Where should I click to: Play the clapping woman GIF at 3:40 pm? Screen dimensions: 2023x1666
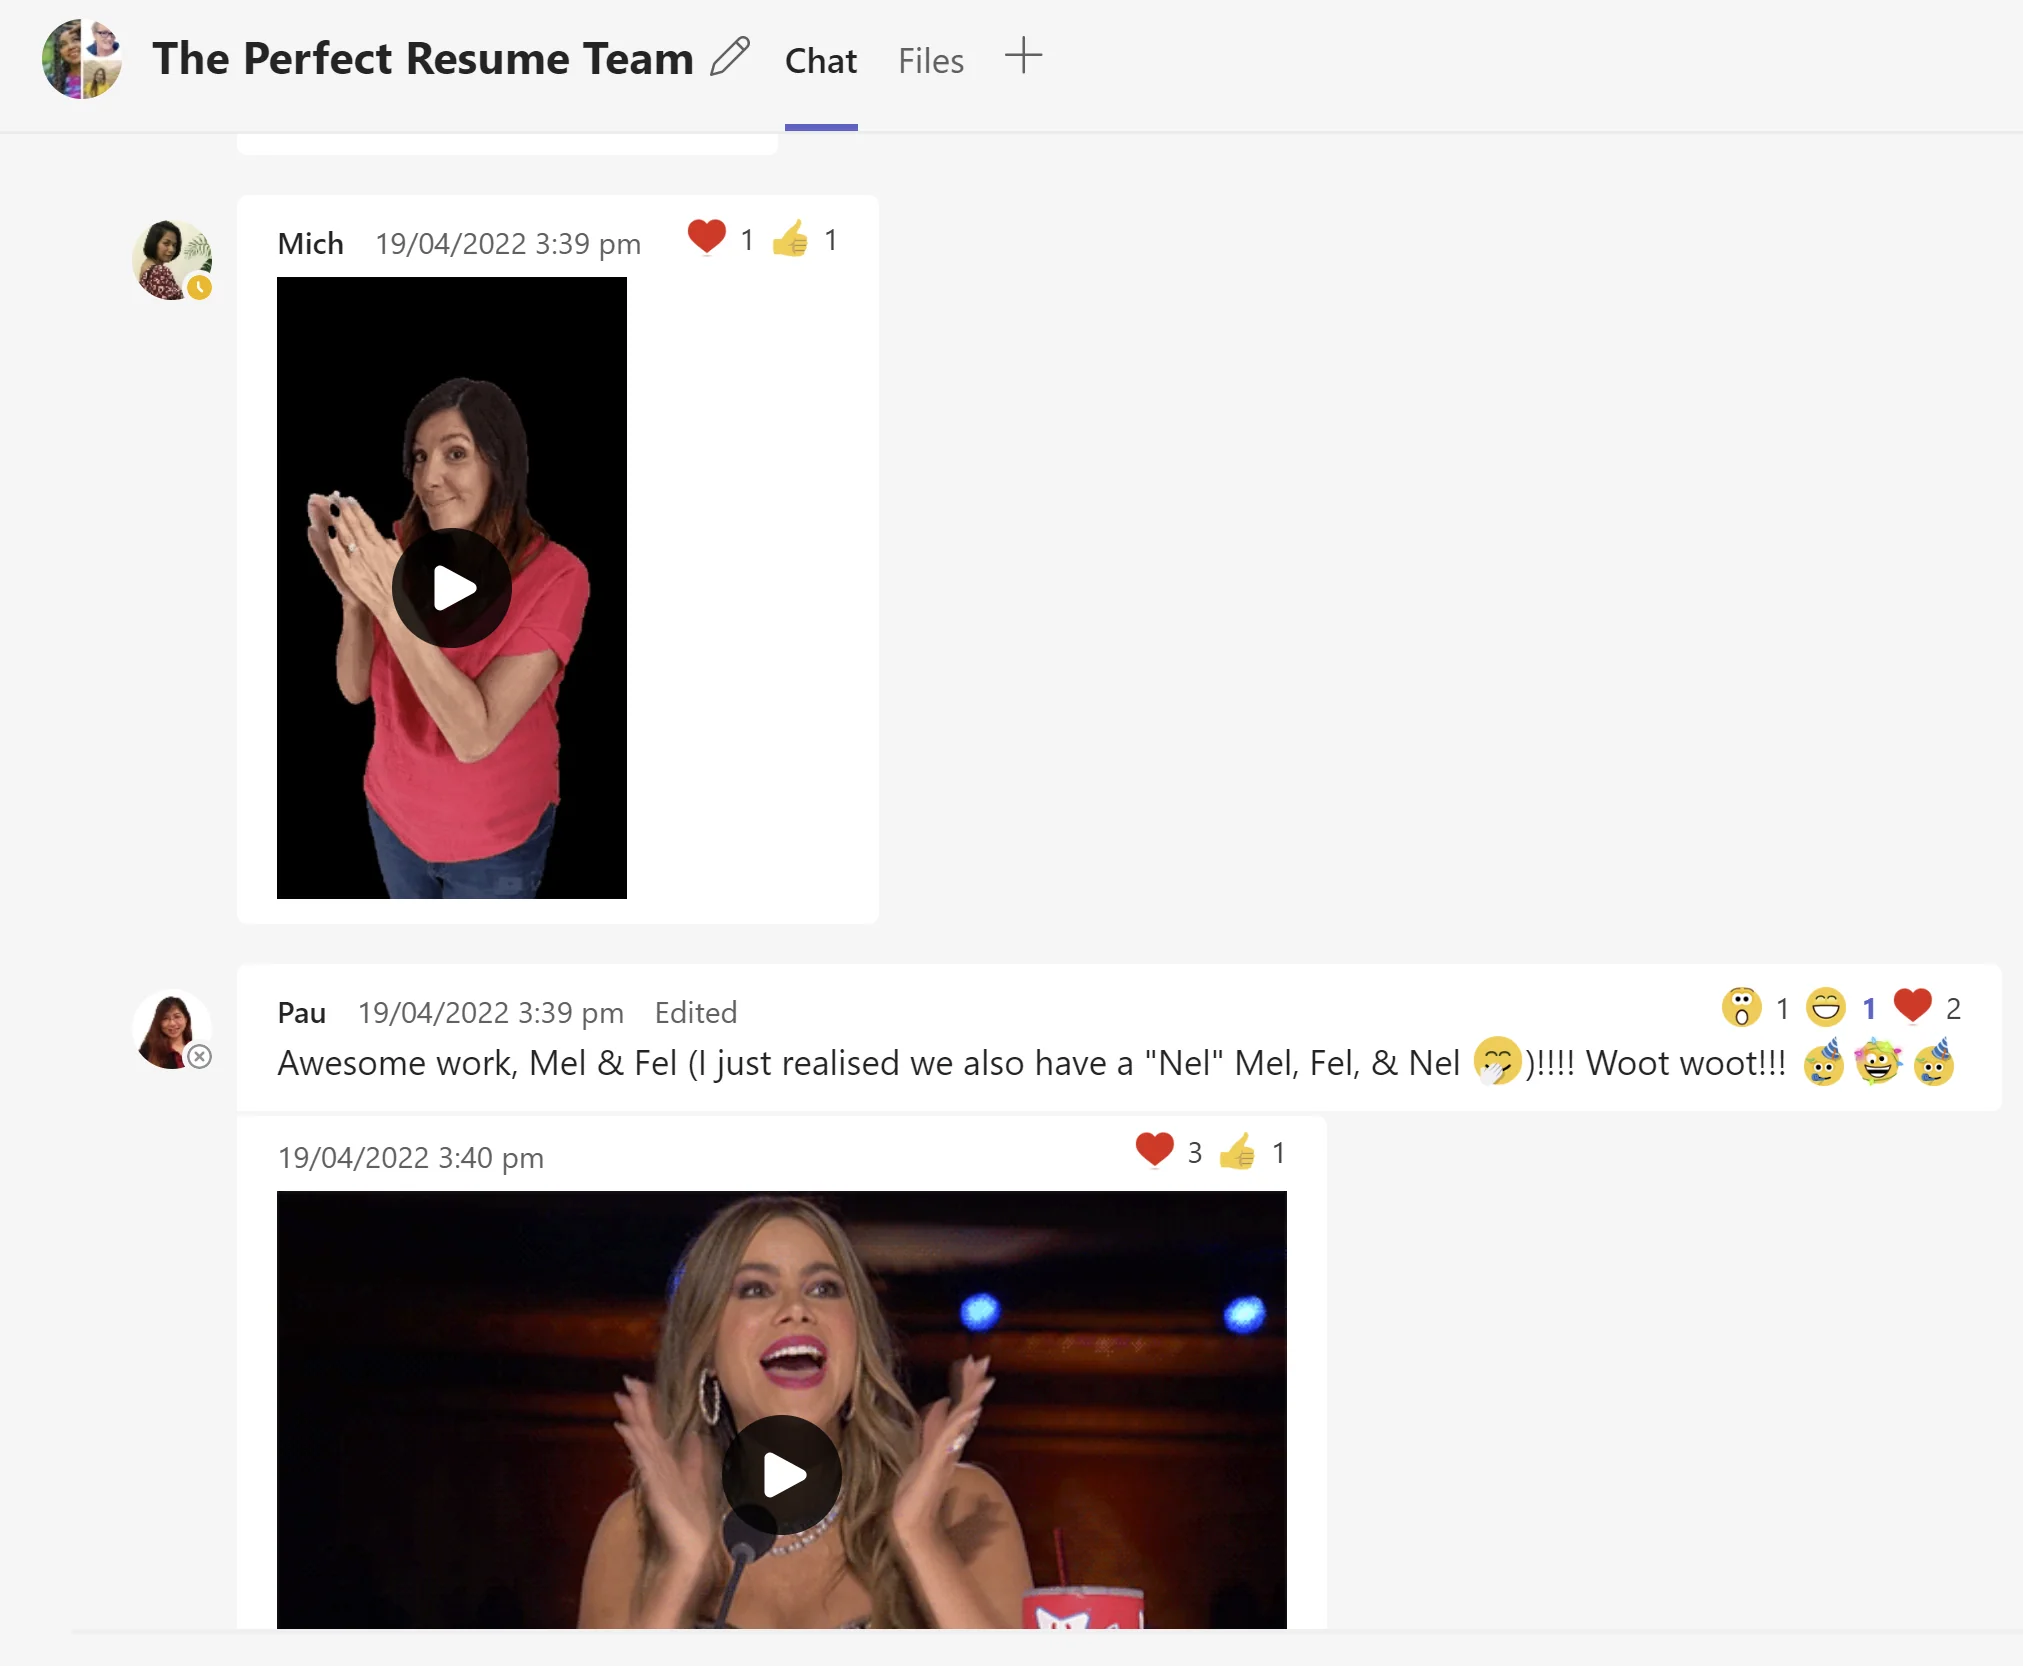782,1475
